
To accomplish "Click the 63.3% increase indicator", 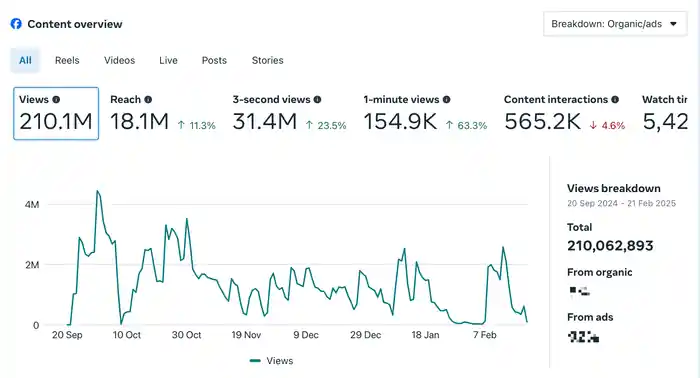I will (x=466, y=125).
